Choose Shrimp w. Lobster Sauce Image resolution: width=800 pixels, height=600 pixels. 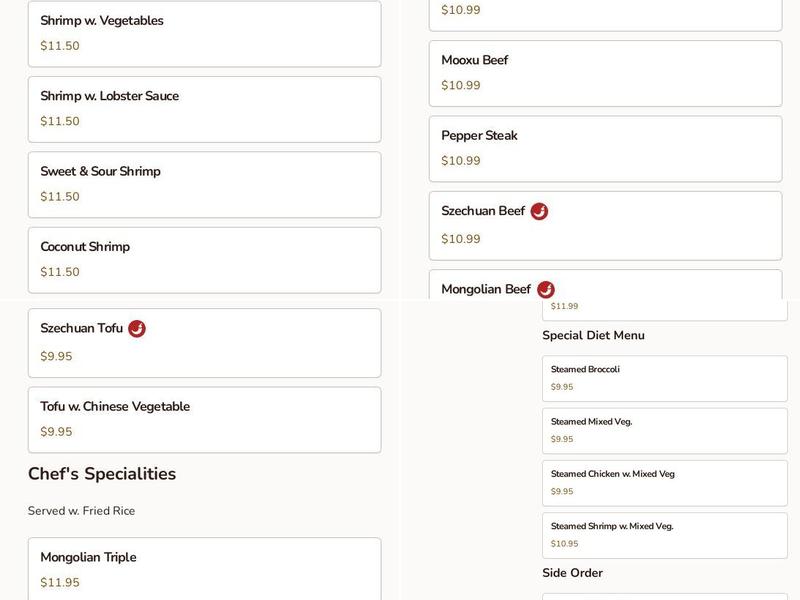coord(204,109)
